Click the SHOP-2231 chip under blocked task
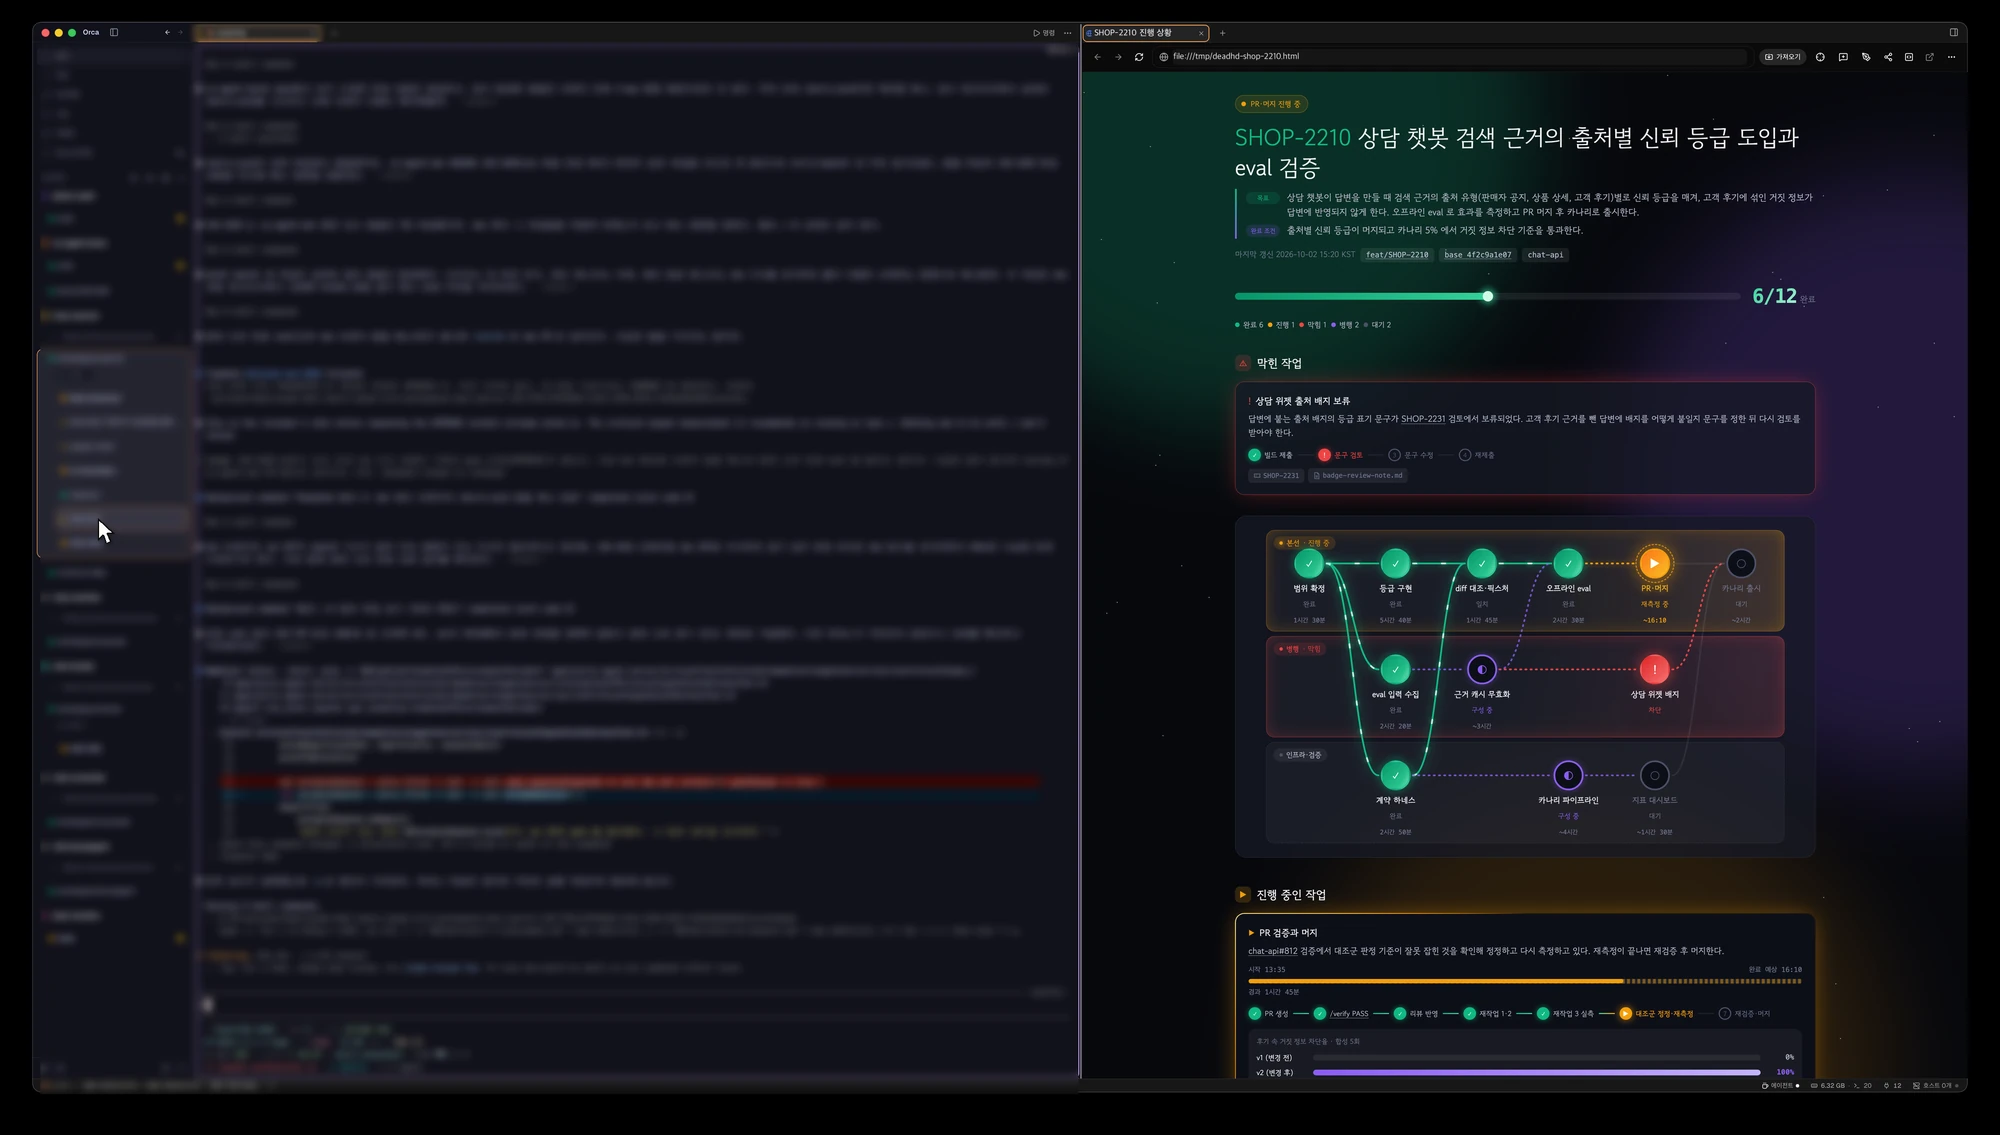 point(1276,476)
